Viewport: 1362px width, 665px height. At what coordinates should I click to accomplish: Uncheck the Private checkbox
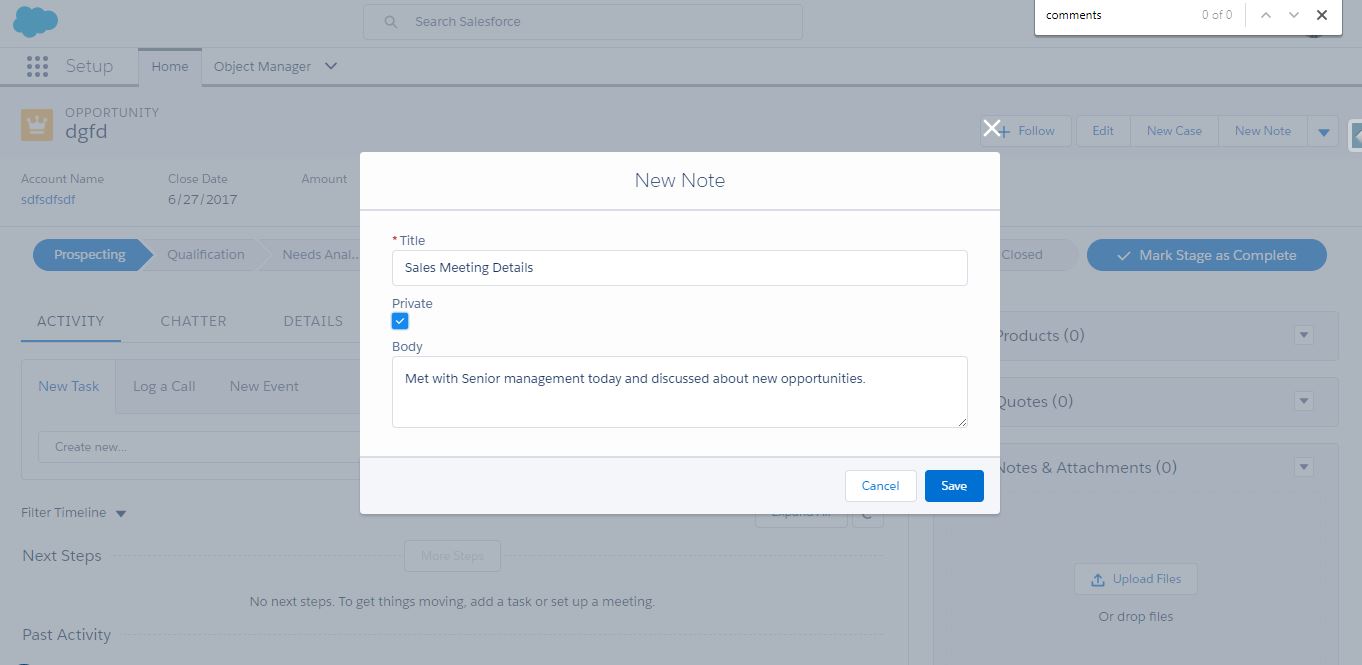pyautogui.click(x=400, y=320)
